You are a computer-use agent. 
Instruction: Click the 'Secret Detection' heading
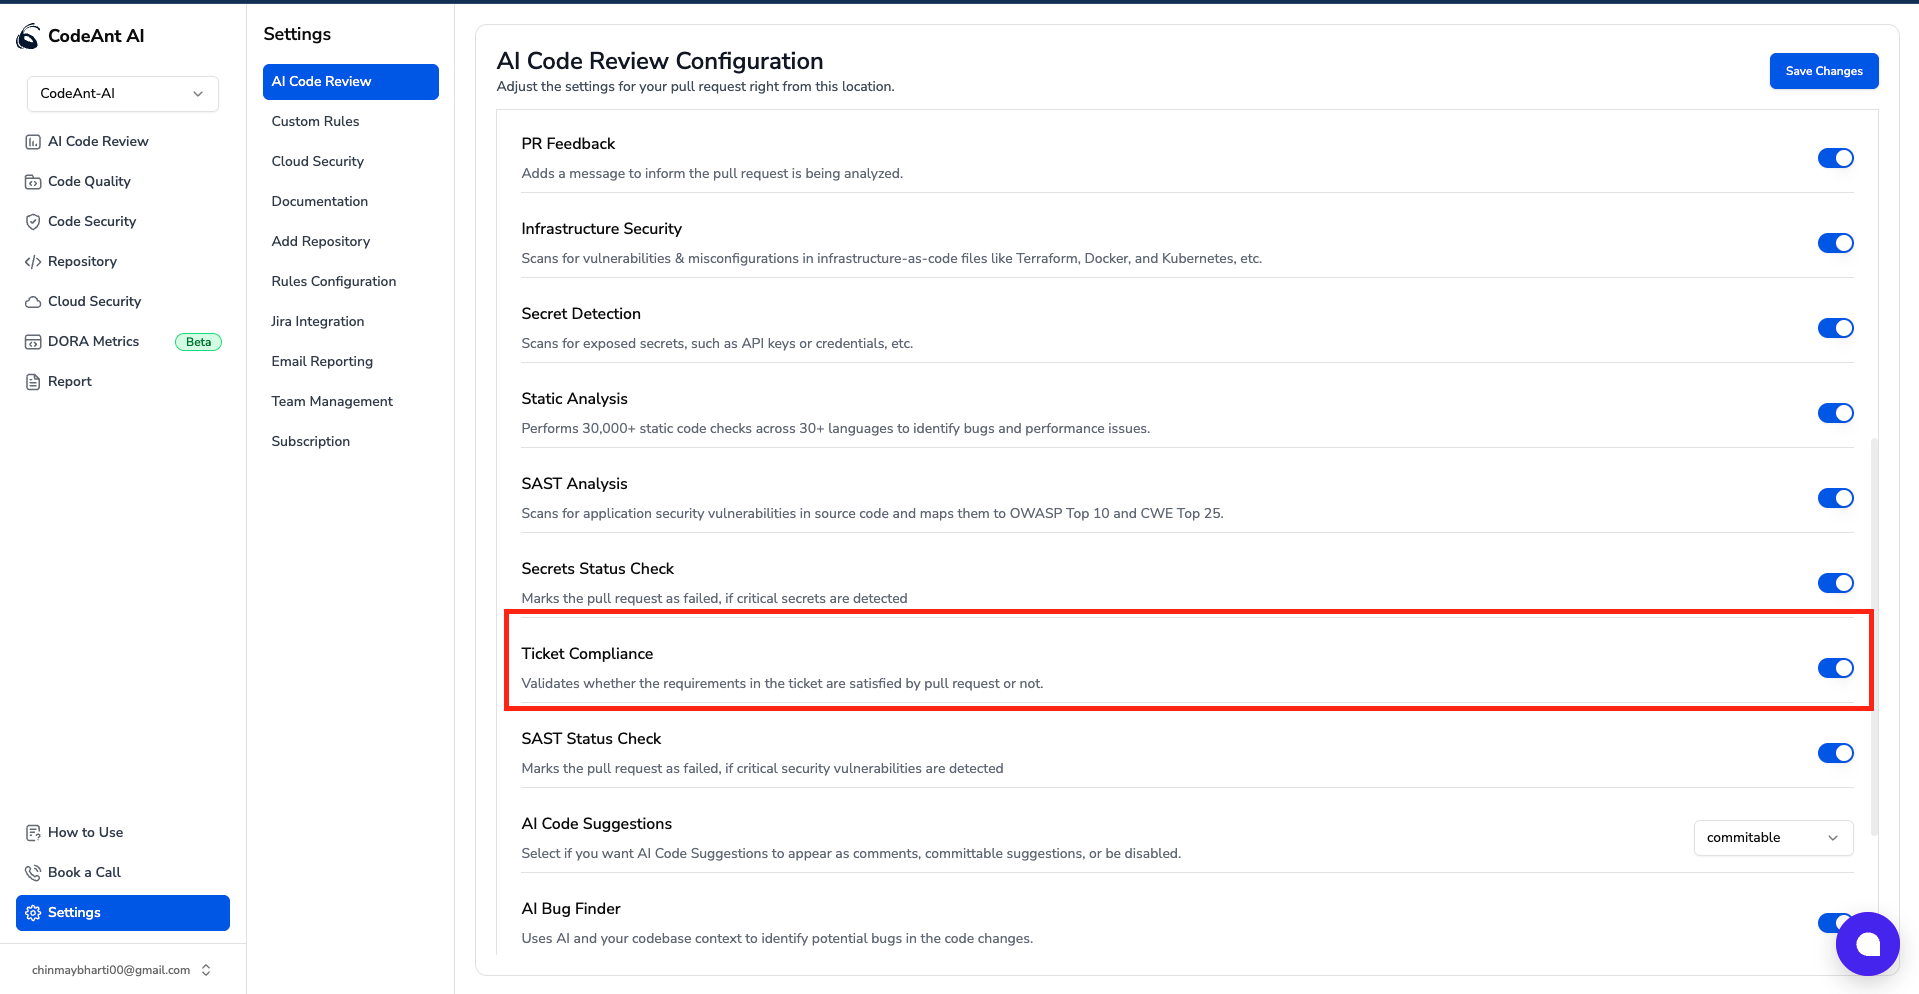coord(581,314)
